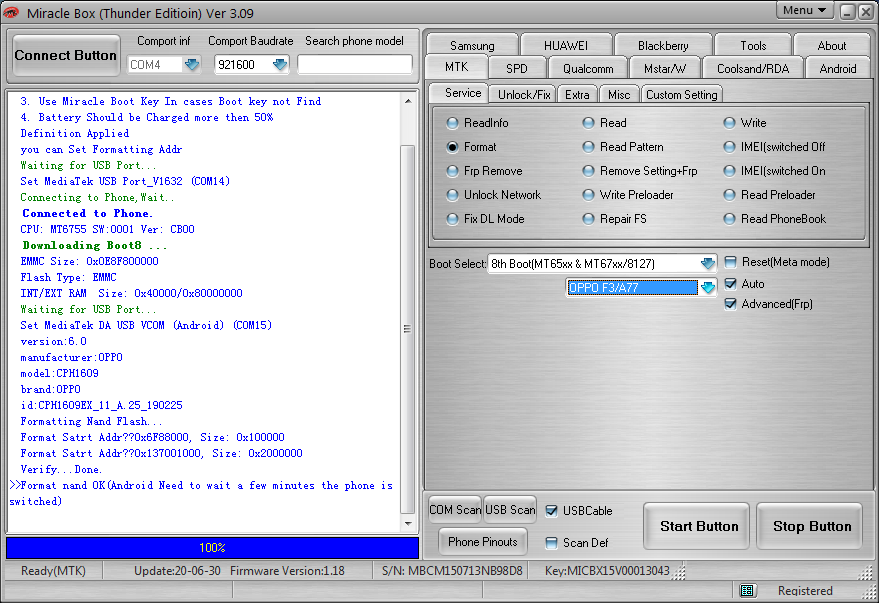Open the Comport Baudrate 921600 dropdown
This screenshot has height=603, width=879.
(280, 64)
